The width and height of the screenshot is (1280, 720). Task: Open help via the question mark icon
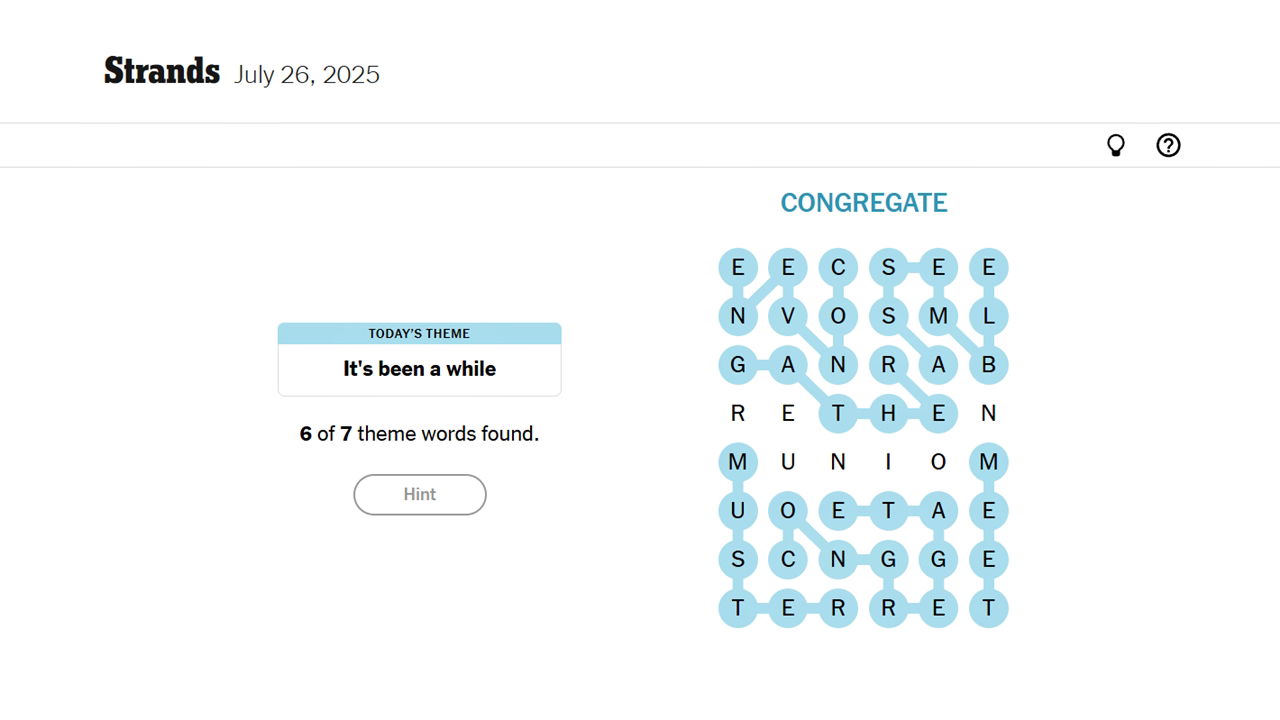tap(1168, 145)
